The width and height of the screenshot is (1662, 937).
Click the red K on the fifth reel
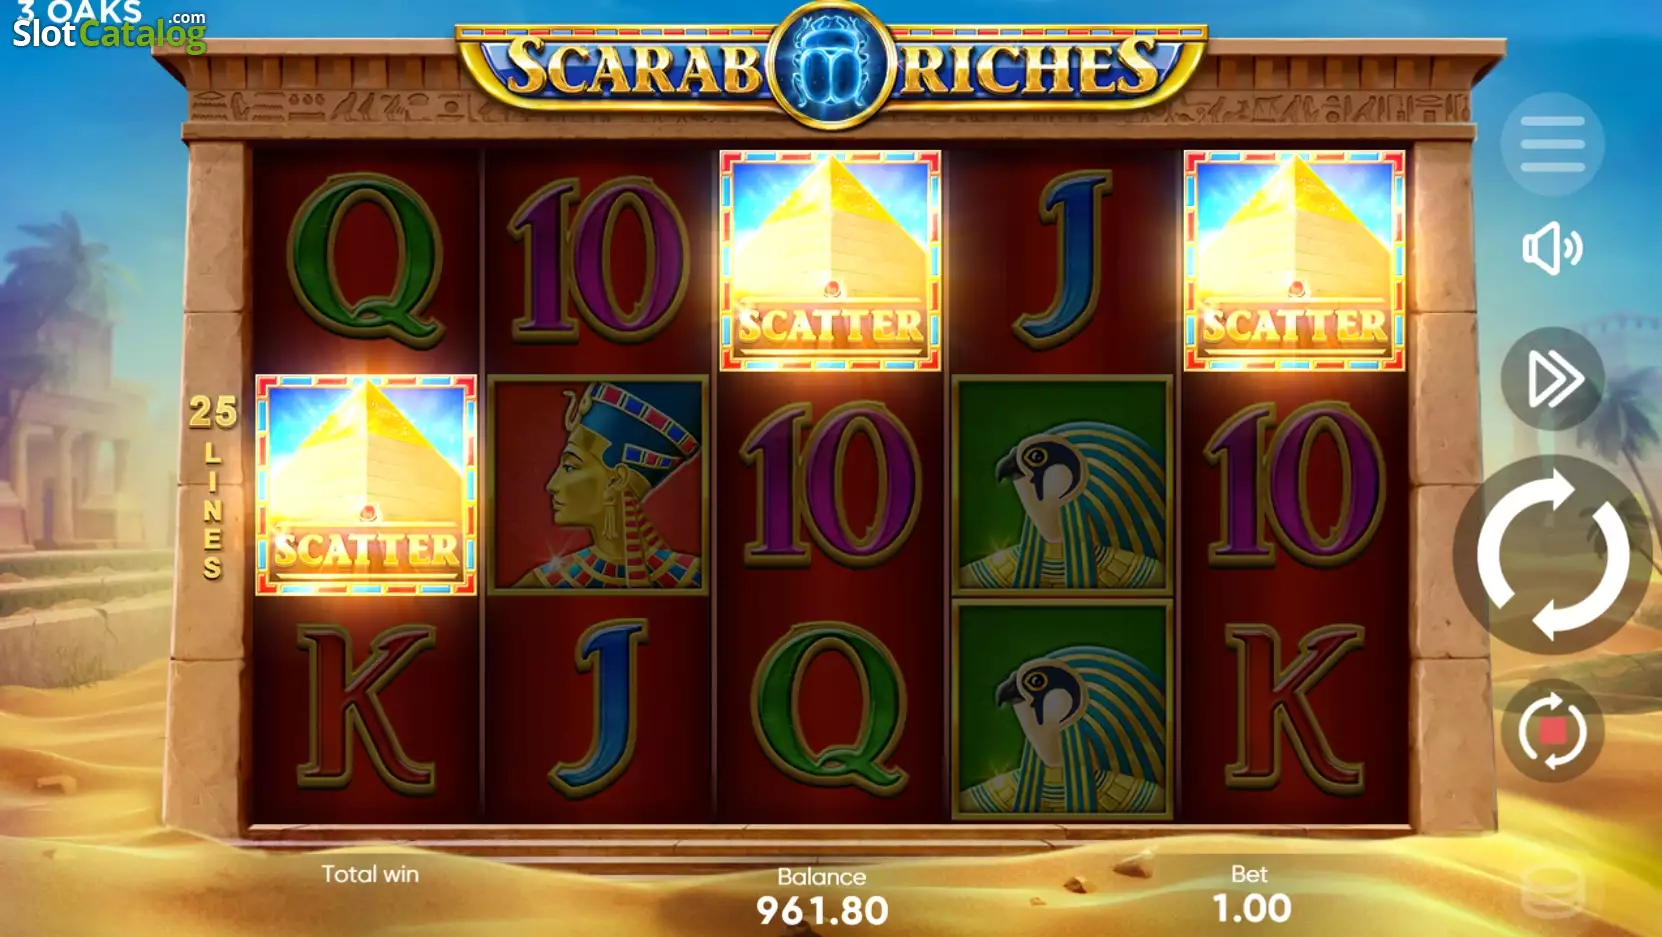pos(1294,709)
